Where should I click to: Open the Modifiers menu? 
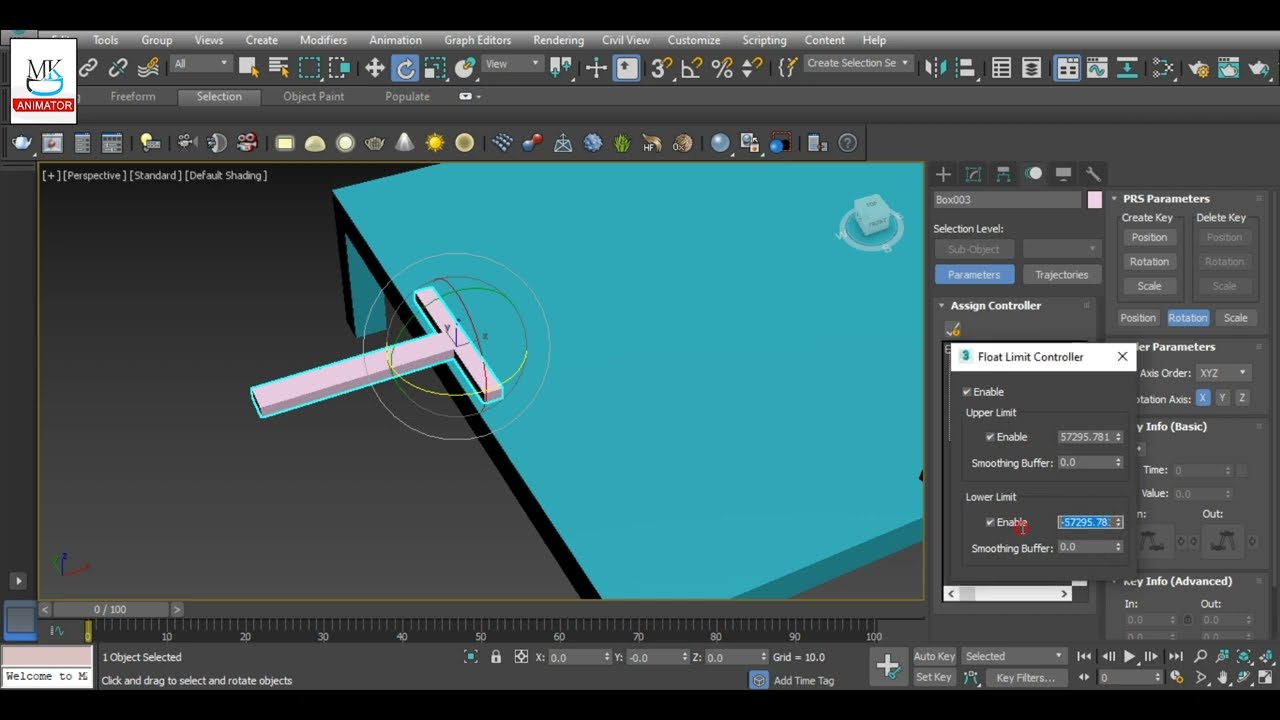pyautogui.click(x=323, y=40)
